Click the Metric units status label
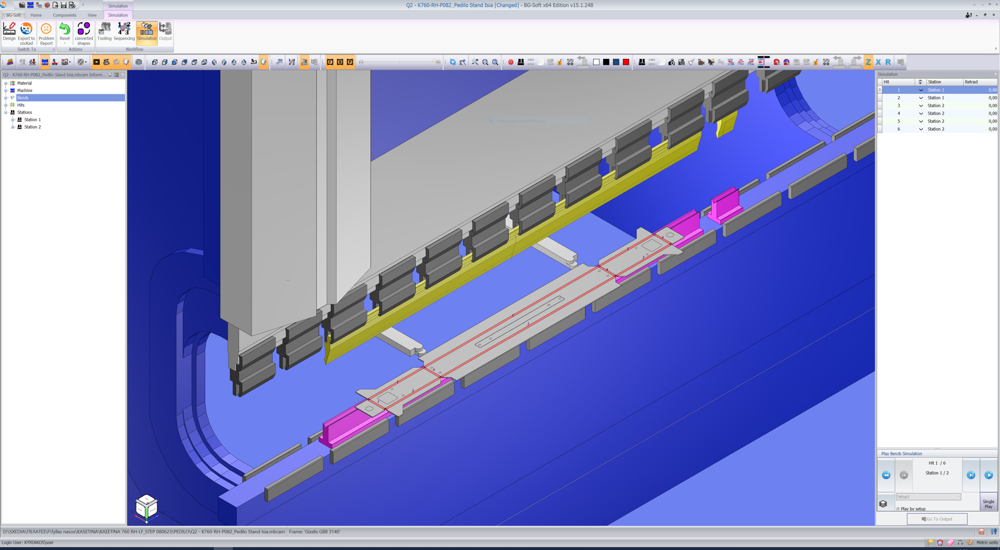The width and height of the screenshot is (1000, 550). 987,542
